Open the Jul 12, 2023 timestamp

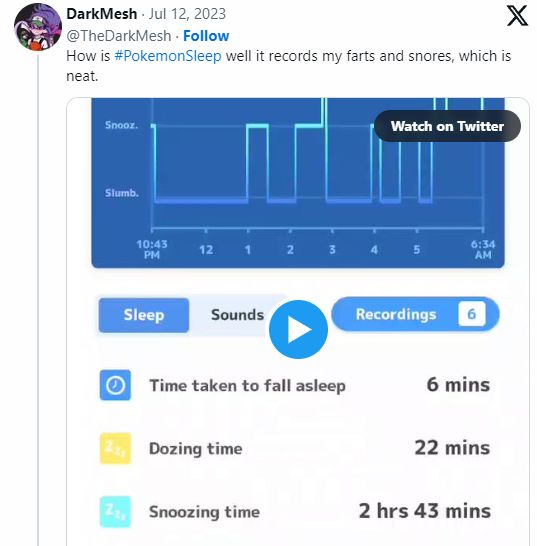(187, 14)
